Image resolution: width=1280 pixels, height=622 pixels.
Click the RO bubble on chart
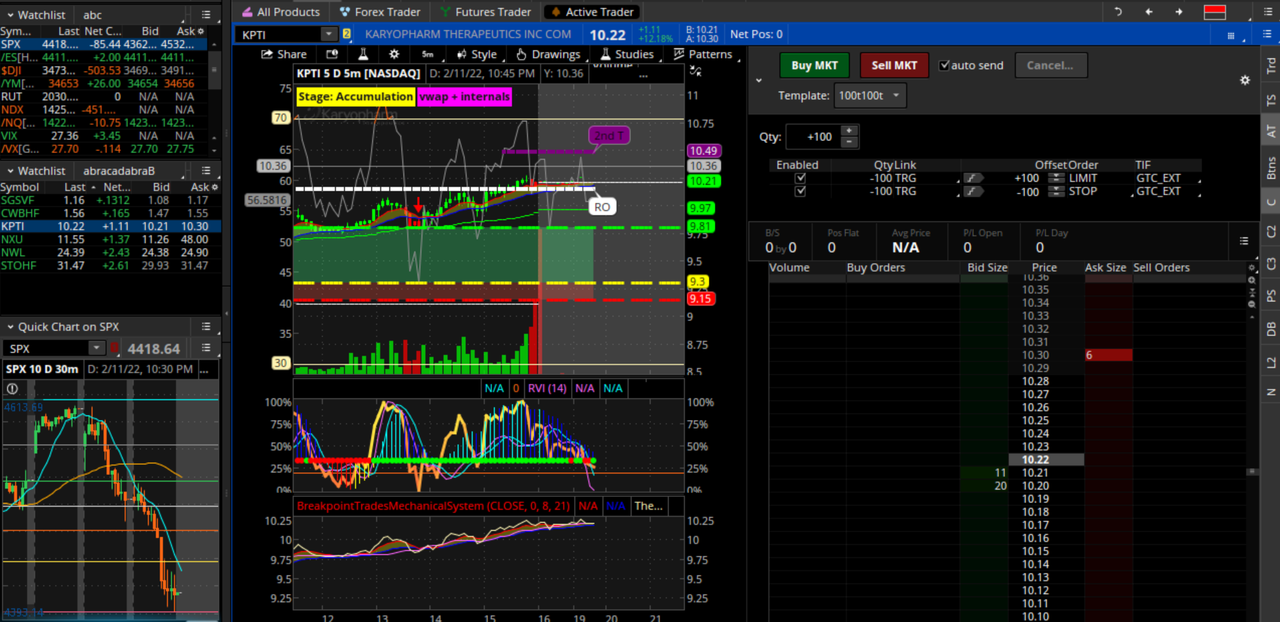(x=601, y=207)
